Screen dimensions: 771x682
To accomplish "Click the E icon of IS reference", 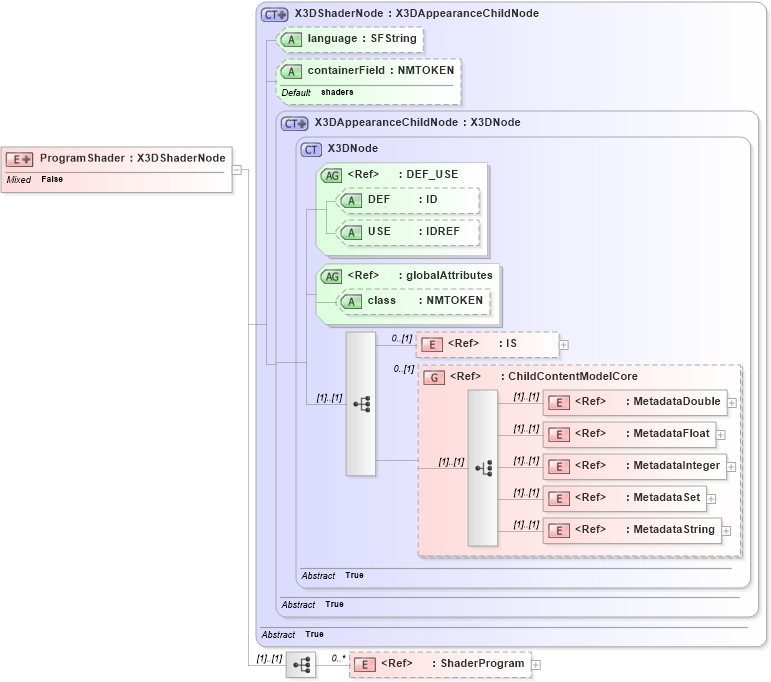I will click(432, 345).
